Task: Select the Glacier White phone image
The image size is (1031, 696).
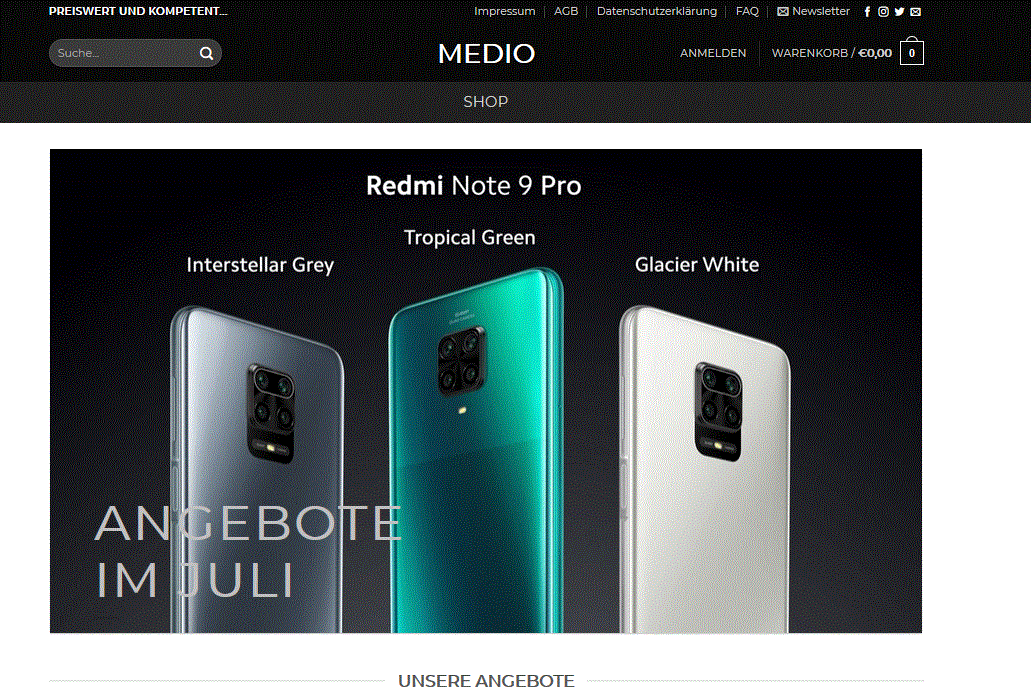Action: tap(704, 469)
